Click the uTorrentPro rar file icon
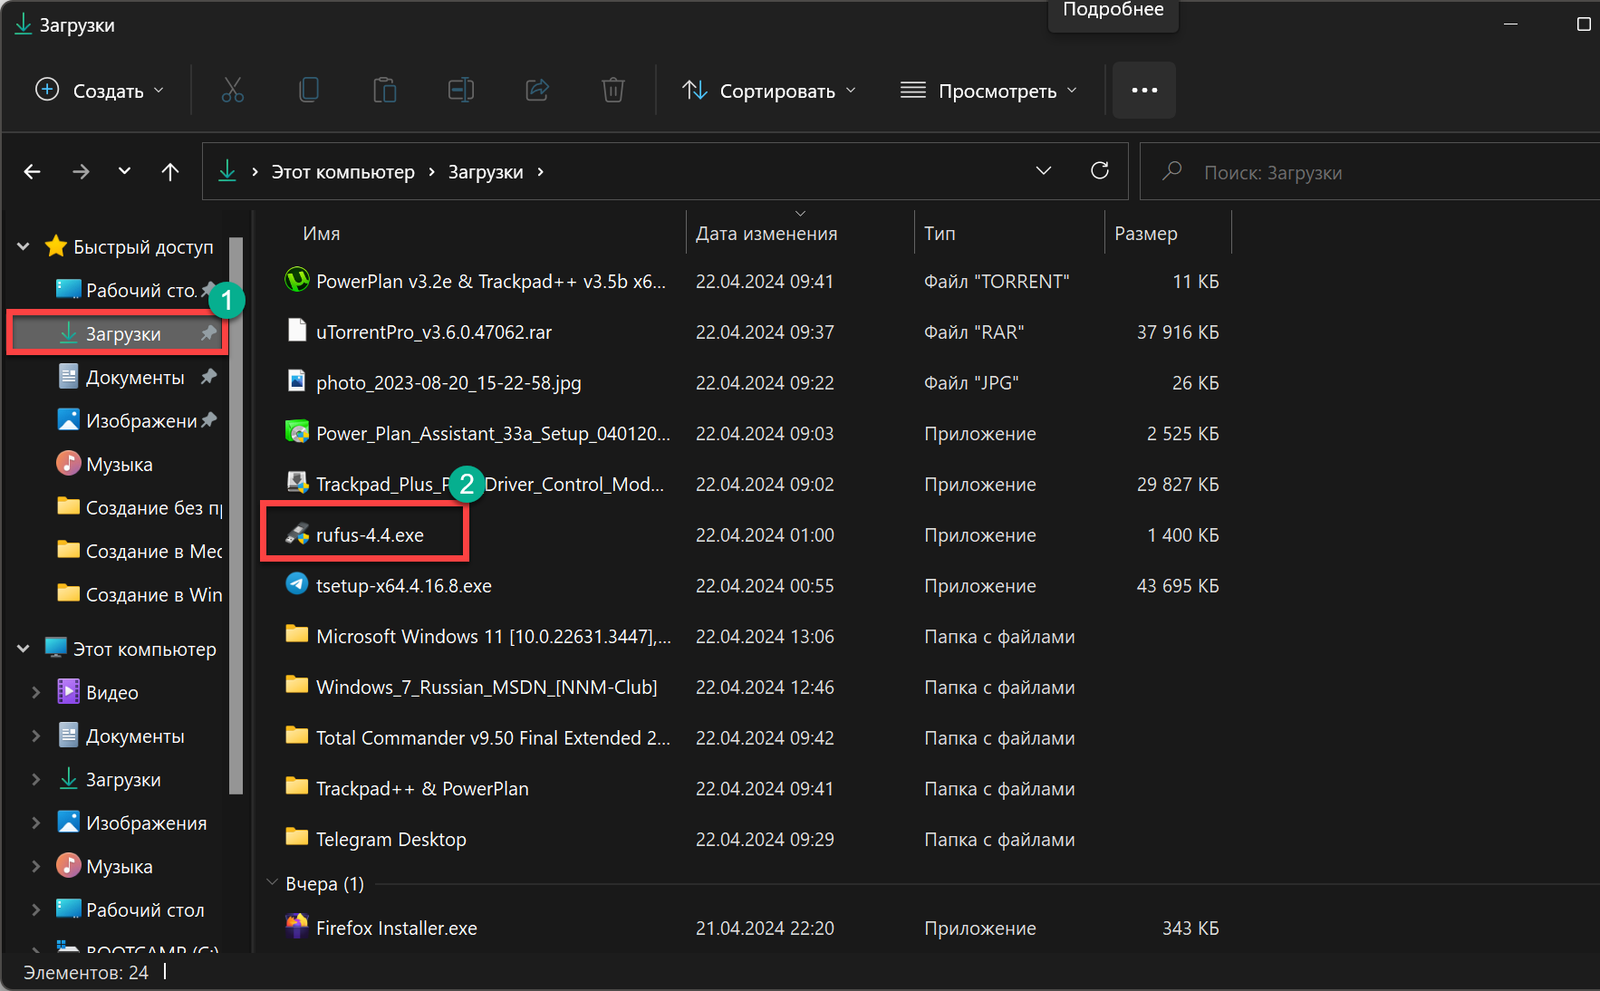1600x991 pixels. pyautogui.click(x=297, y=330)
